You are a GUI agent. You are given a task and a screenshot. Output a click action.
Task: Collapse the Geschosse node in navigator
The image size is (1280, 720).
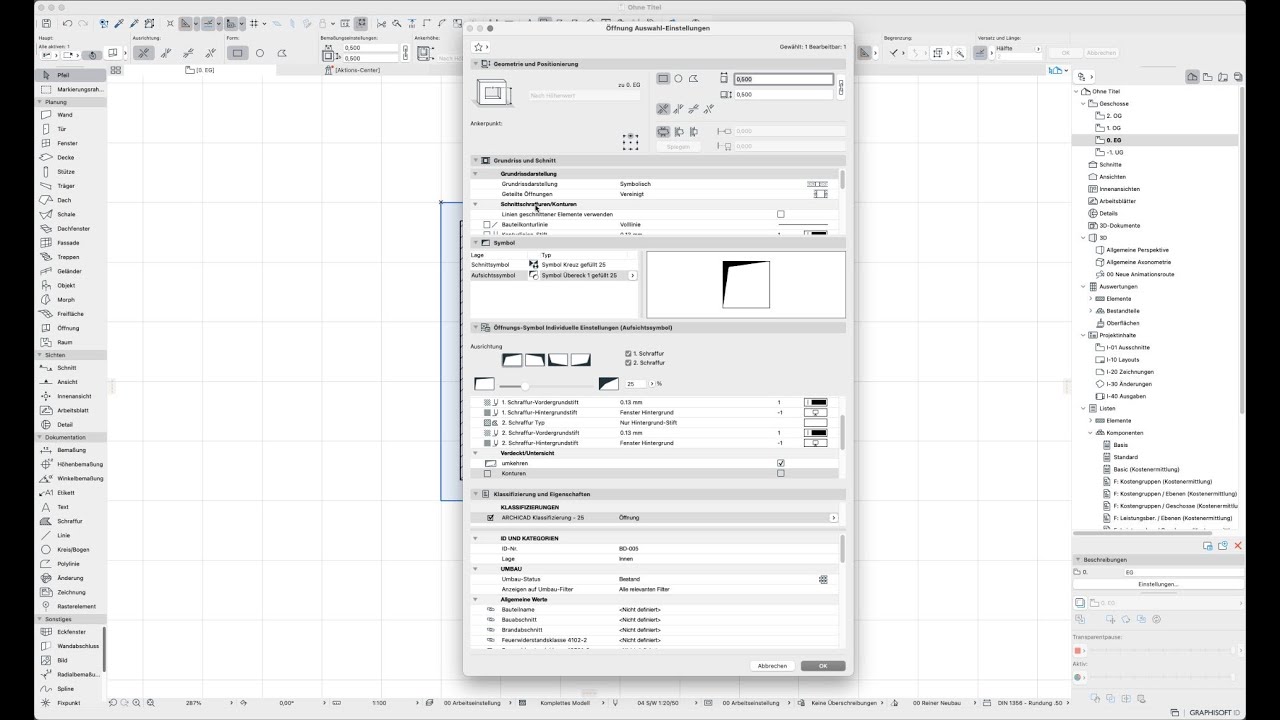(x=1083, y=103)
